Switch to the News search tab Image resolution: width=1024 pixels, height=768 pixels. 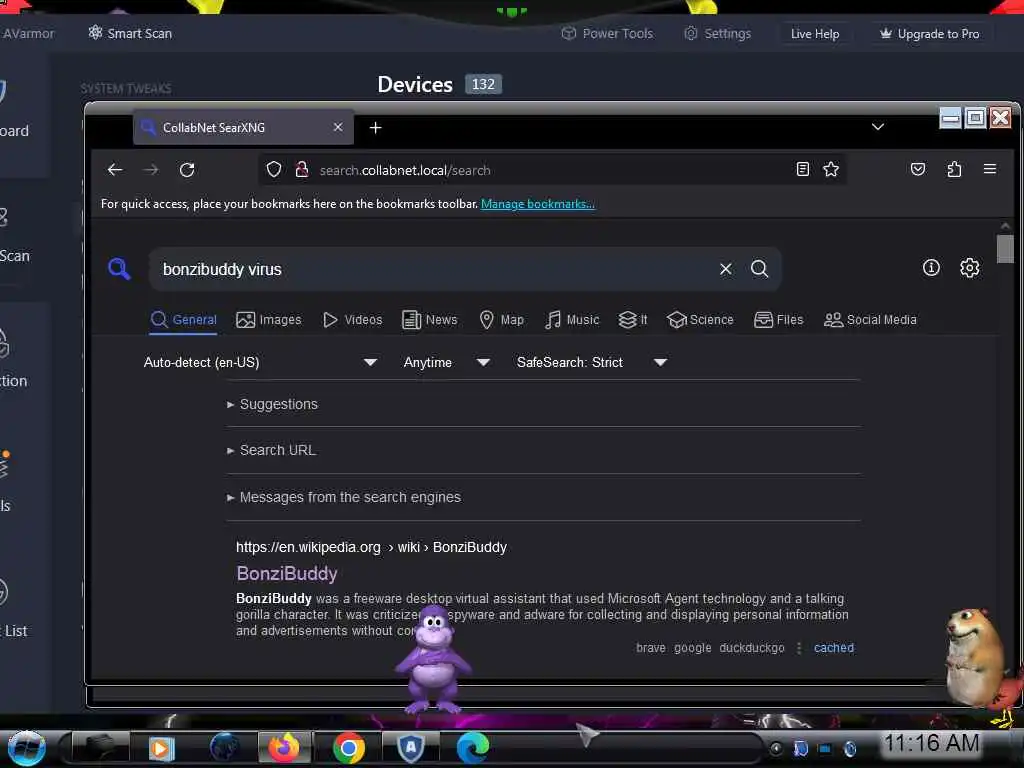click(430, 320)
